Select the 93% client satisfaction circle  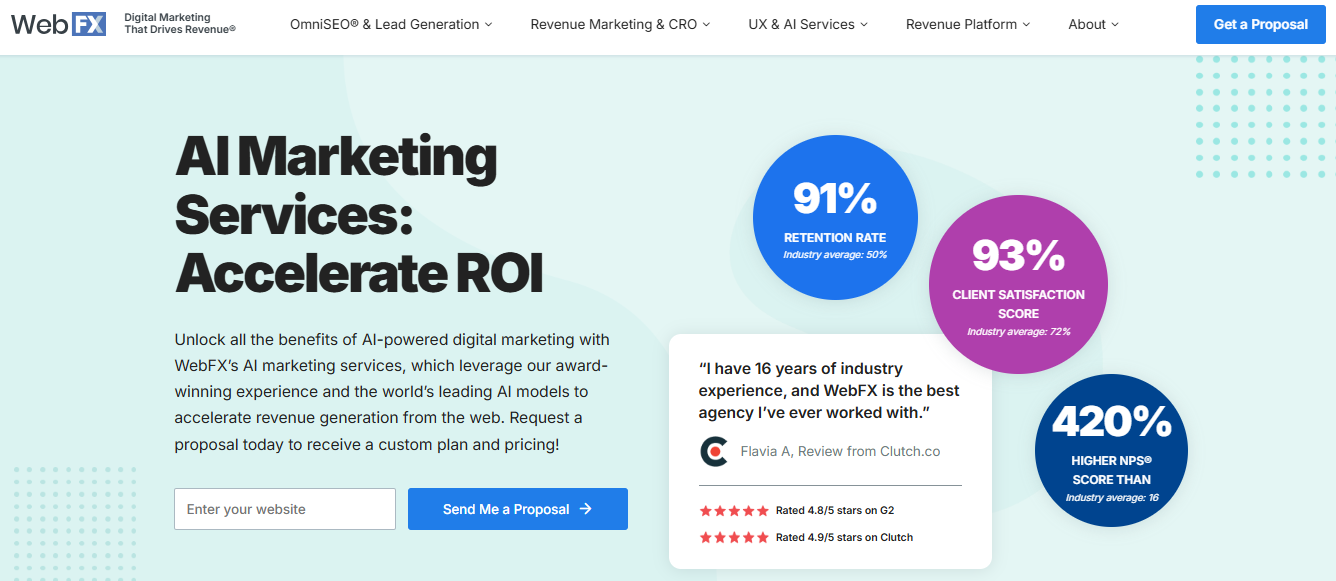tap(1018, 287)
